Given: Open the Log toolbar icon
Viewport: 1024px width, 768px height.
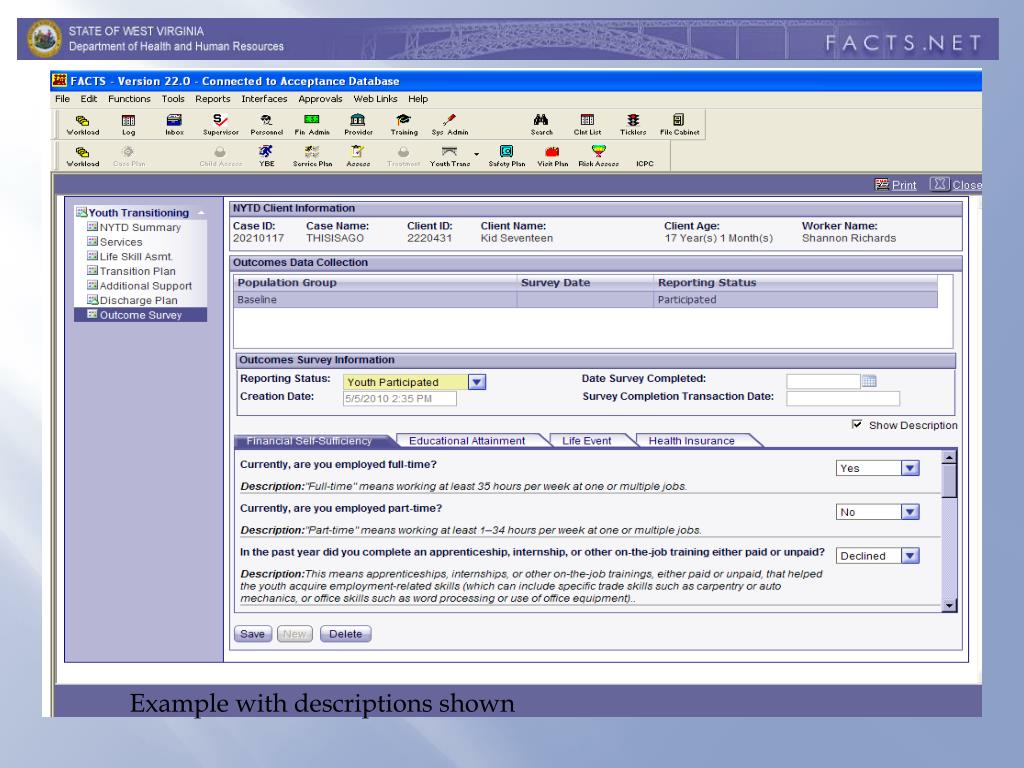Looking at the screenshot, I should pyautogui.click(x=129, y=124).
